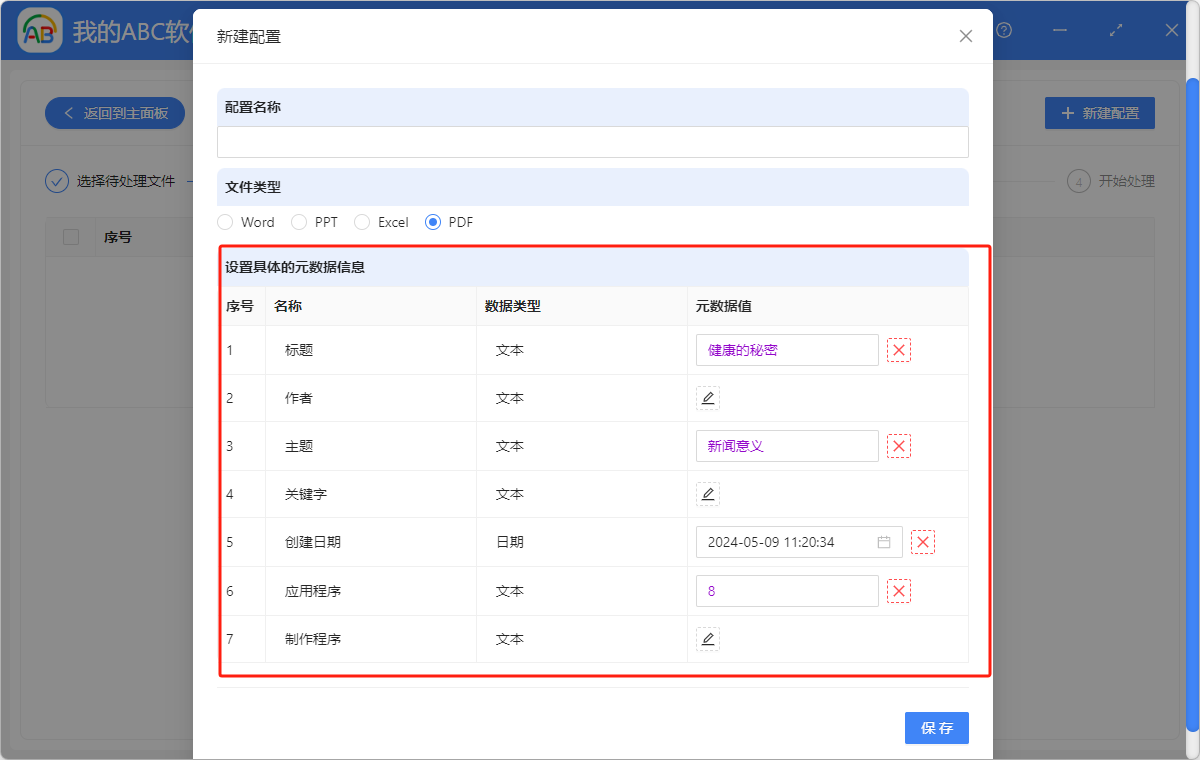Click the edit pencil icon for 关键字
Viewport: 1200px width, 760px height.
coord(708,494)
